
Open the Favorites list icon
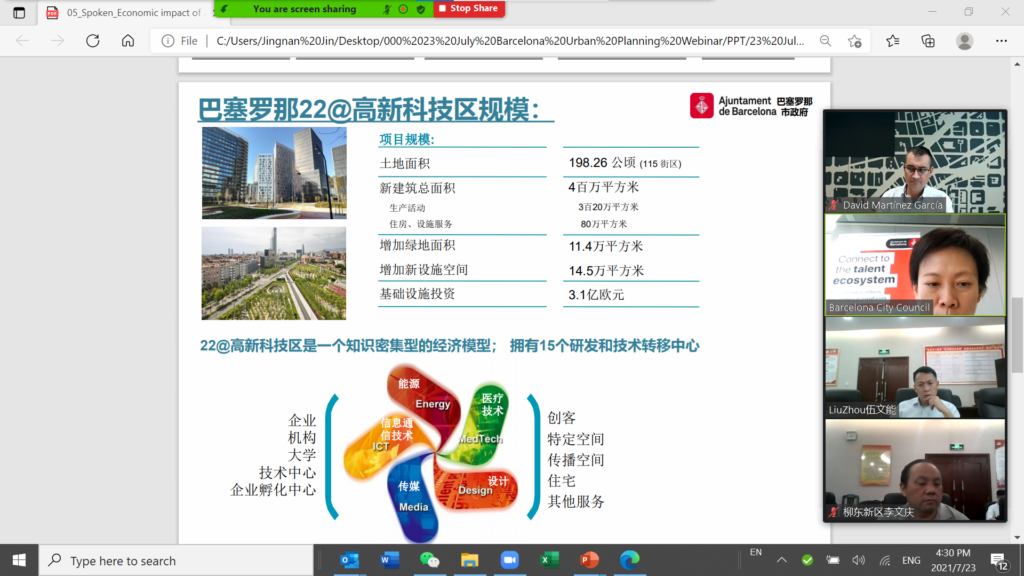892,41
